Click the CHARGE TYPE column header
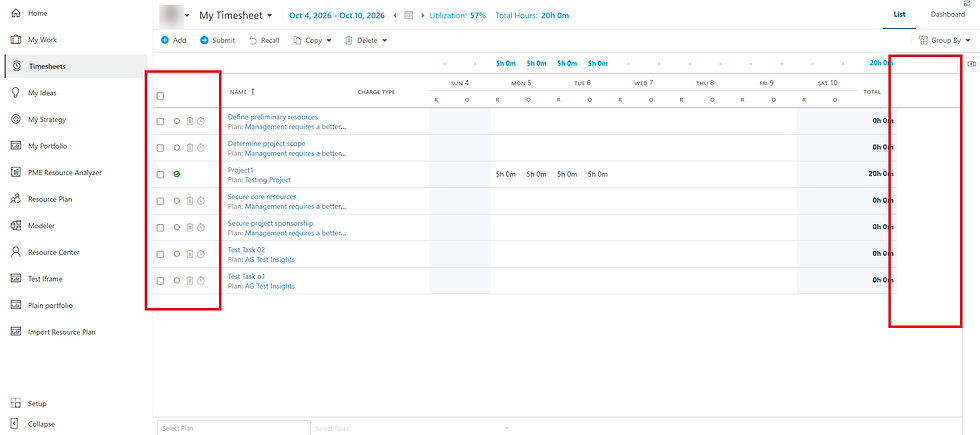980x435 pixels. point(376,92)
